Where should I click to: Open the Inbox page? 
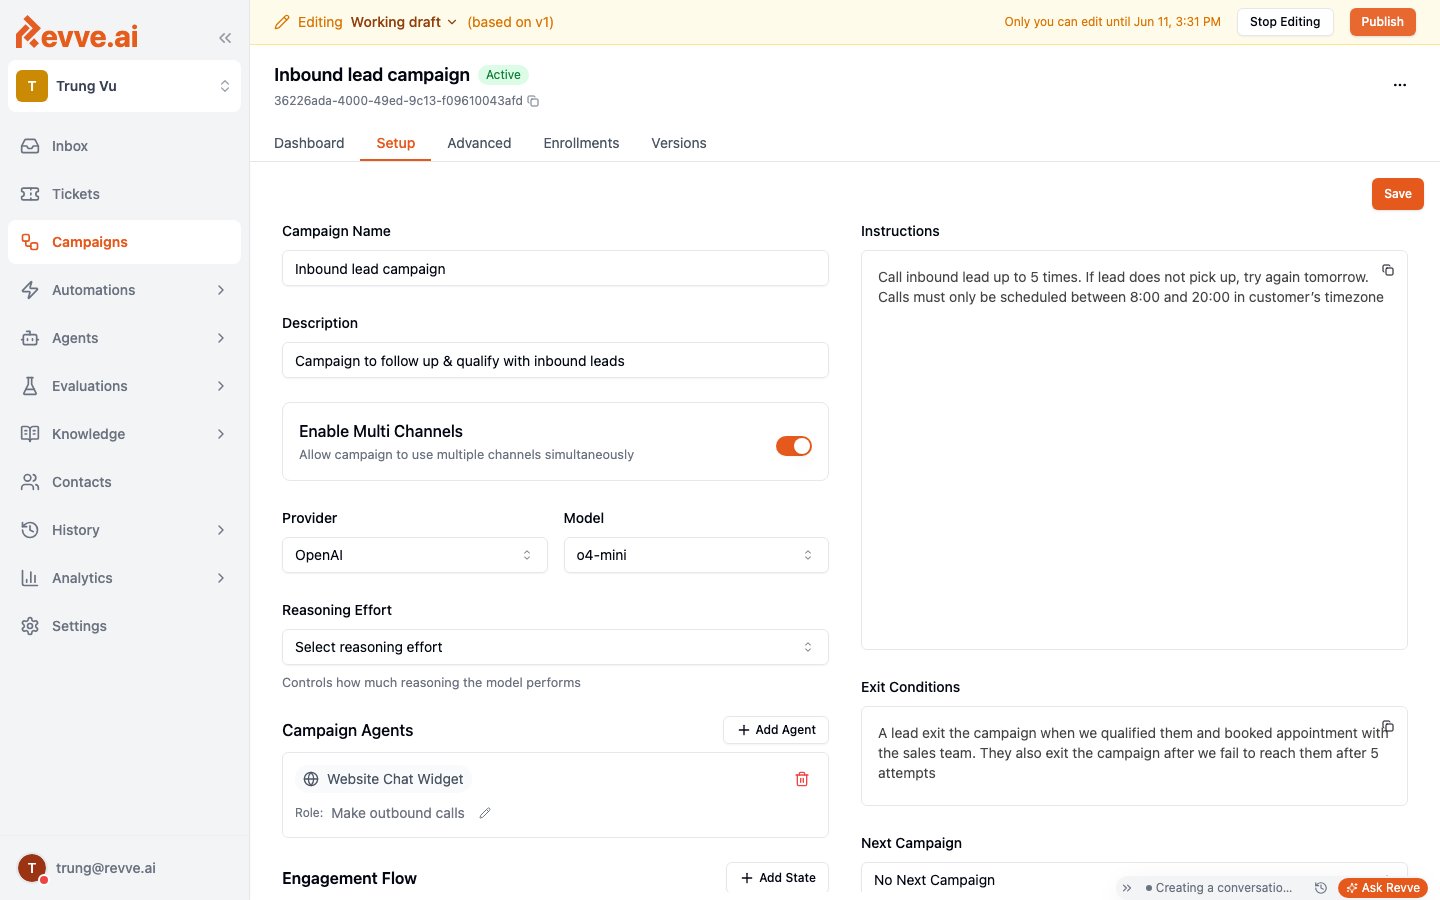tap(124, 146)
